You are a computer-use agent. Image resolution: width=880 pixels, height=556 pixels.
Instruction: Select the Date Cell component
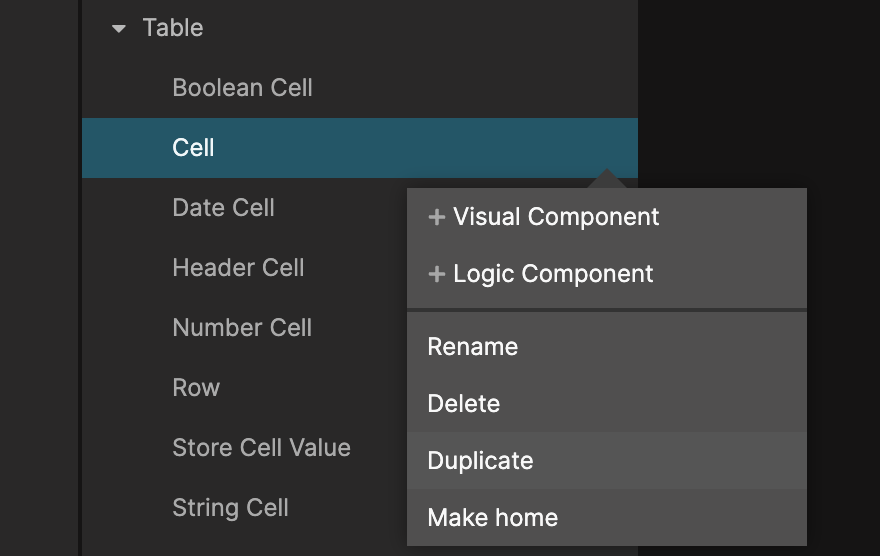click(x=223, y=208)
